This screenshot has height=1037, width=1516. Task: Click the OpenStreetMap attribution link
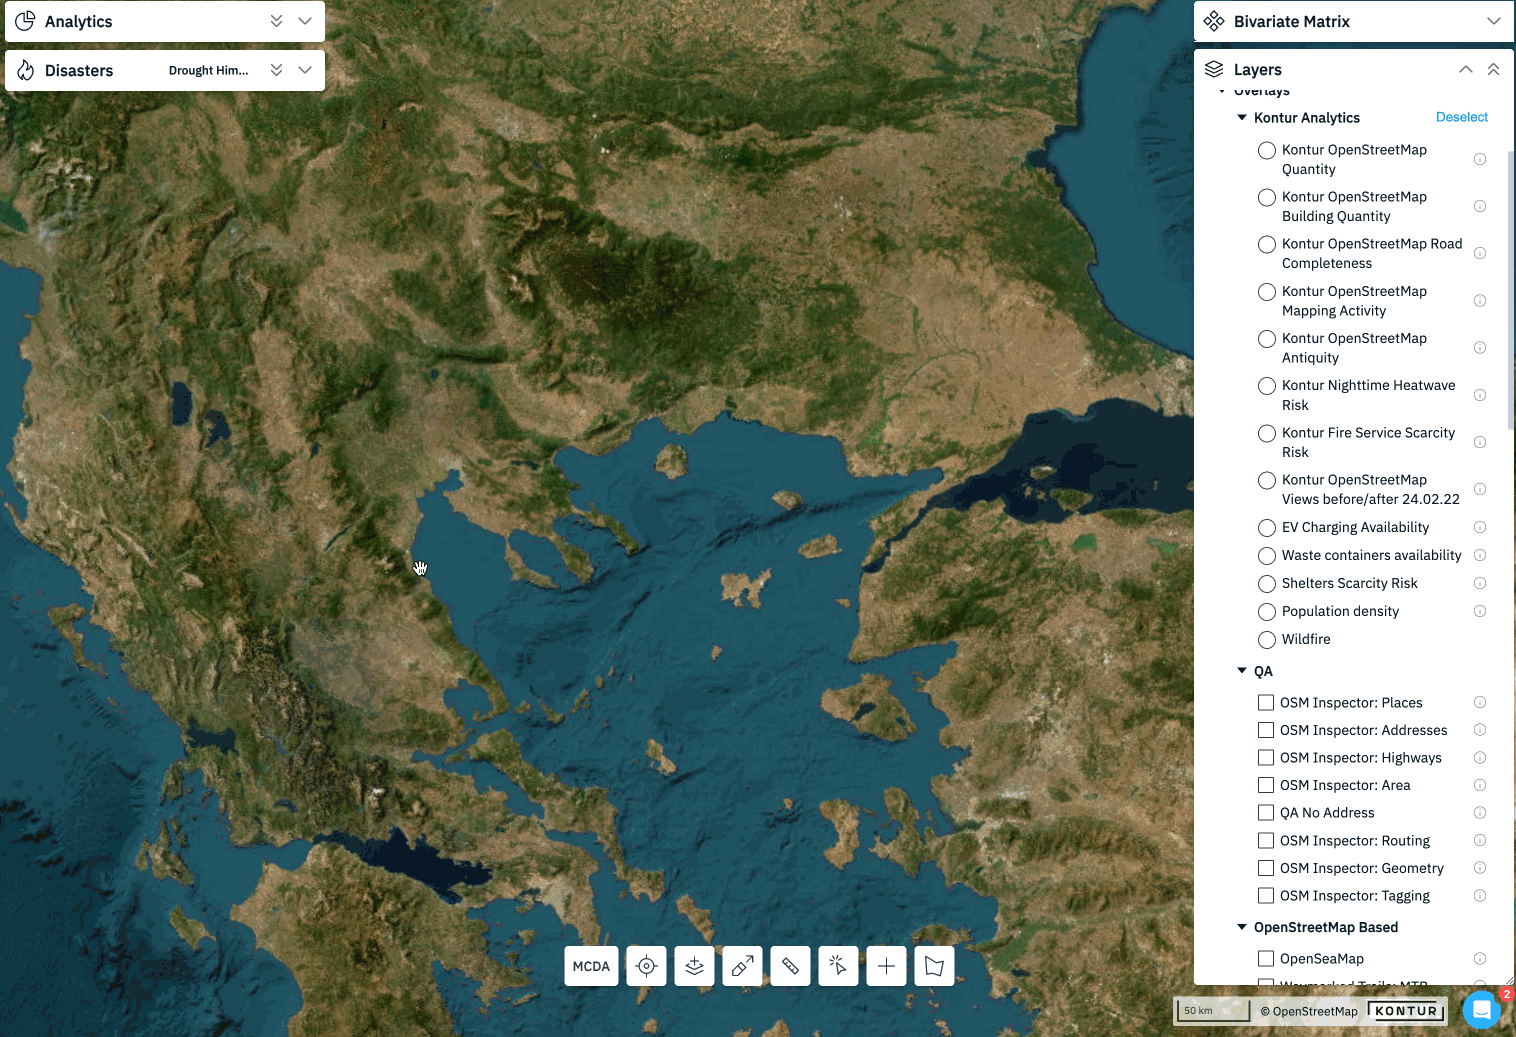click(1309, 1011)
